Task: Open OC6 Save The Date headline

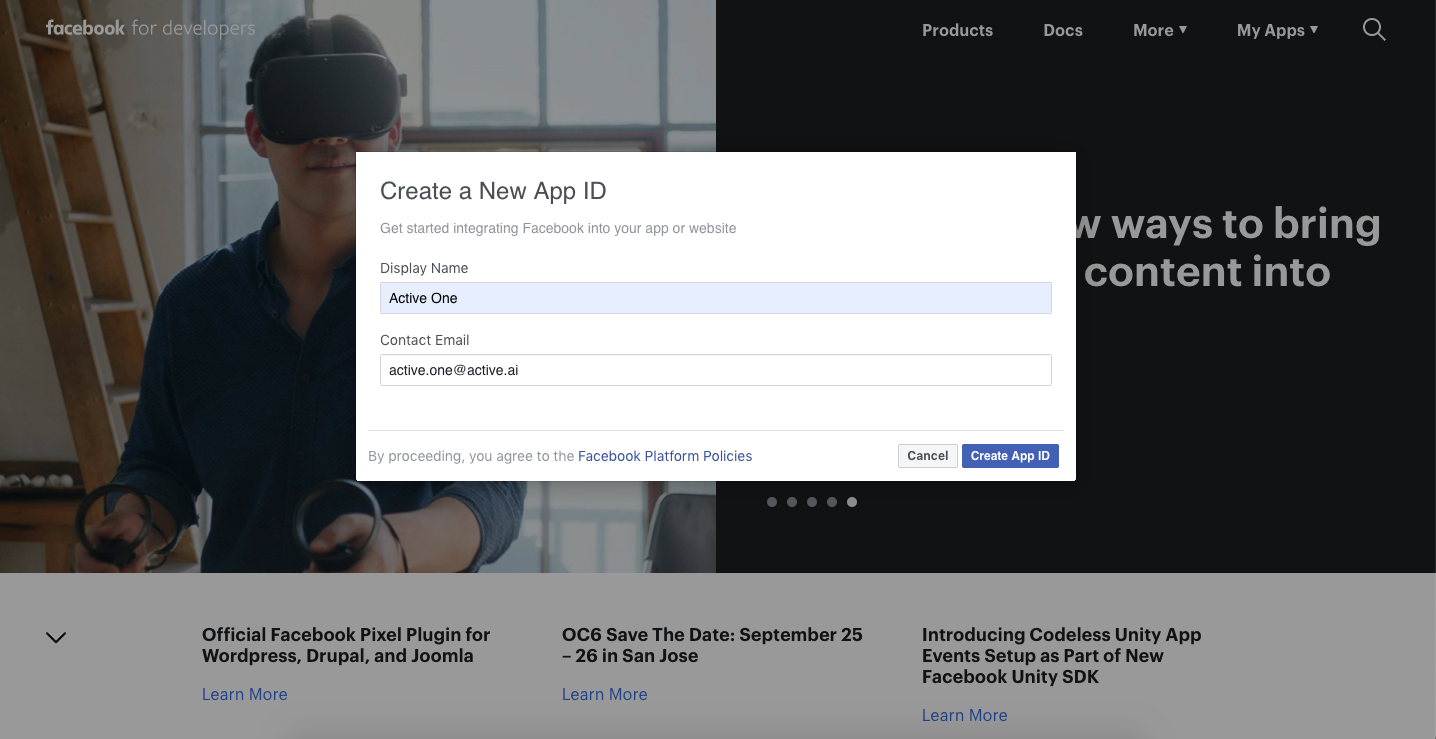Action: pos(712,645)
